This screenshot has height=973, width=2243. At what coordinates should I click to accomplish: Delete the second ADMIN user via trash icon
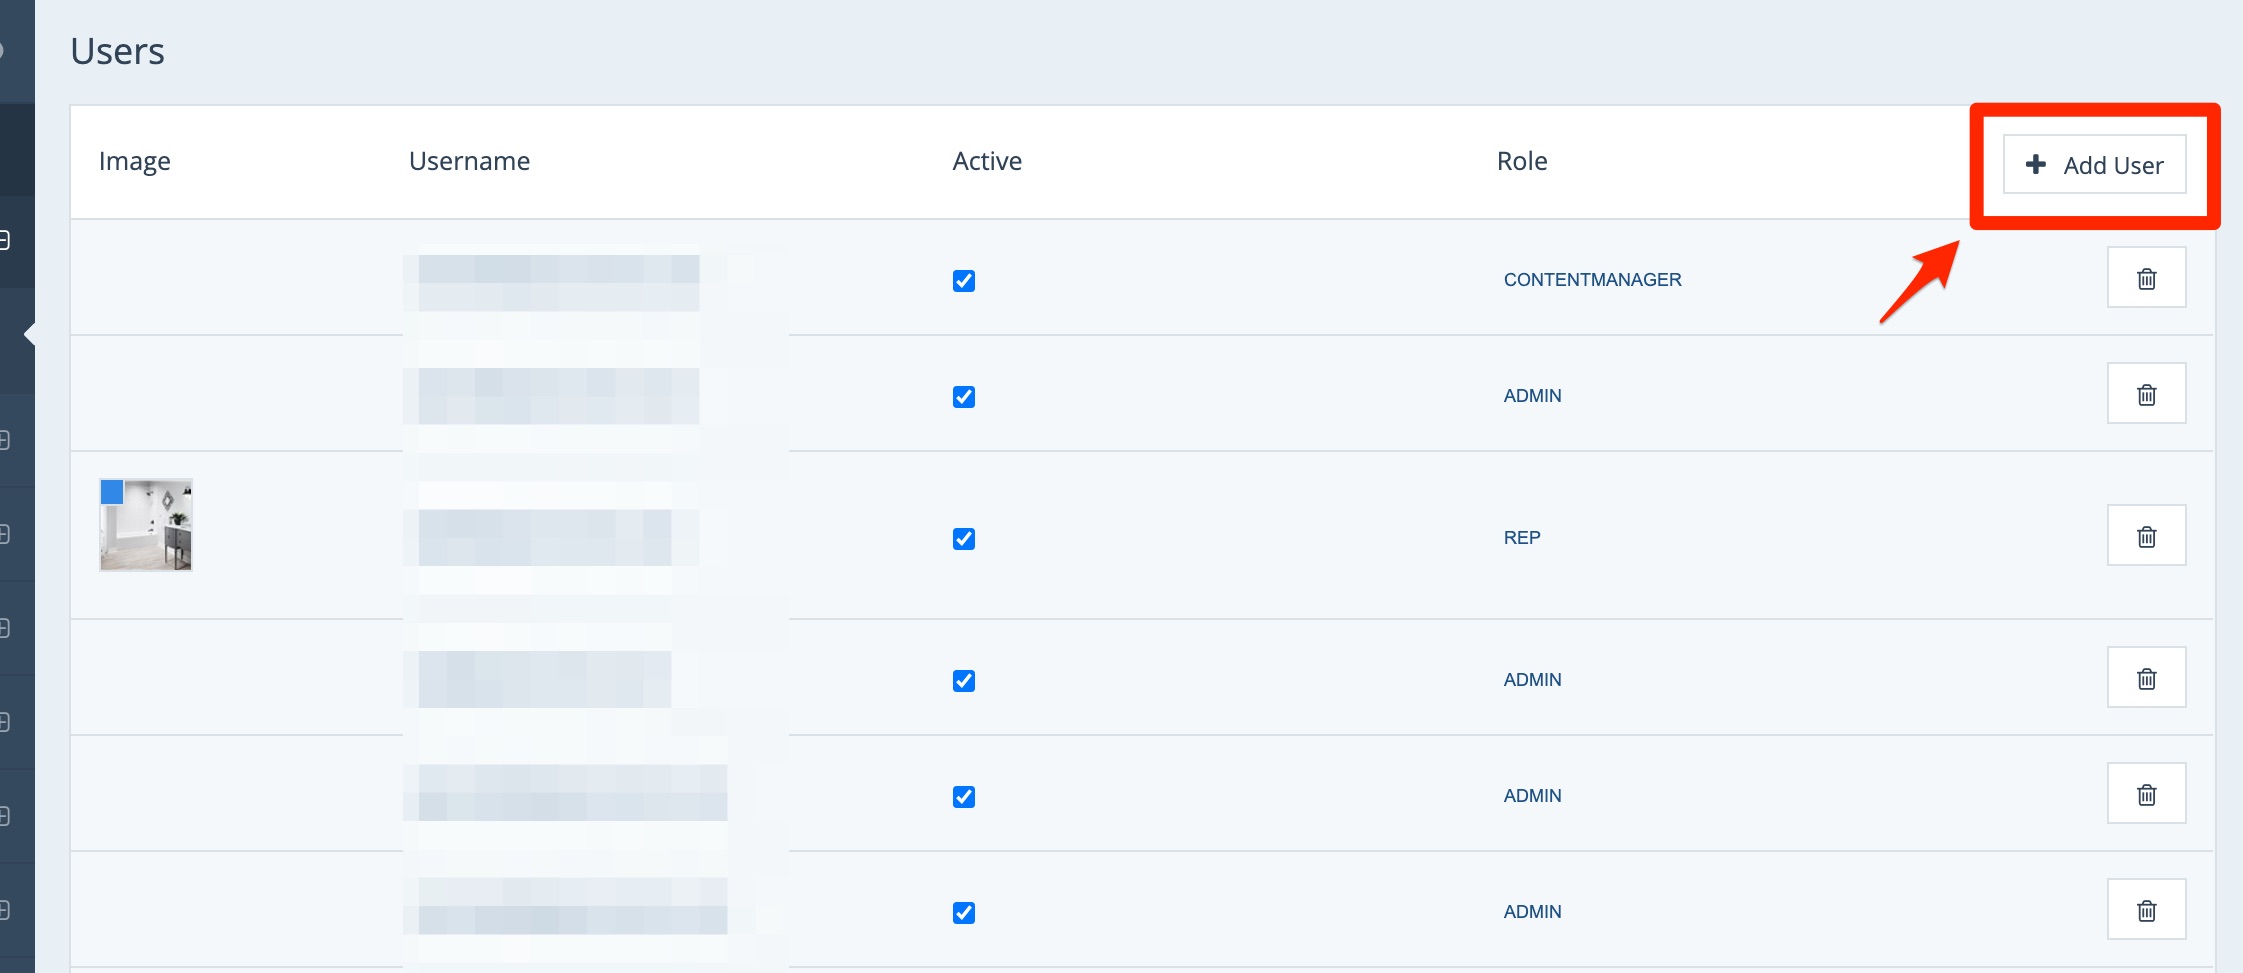coord(2146,678)
